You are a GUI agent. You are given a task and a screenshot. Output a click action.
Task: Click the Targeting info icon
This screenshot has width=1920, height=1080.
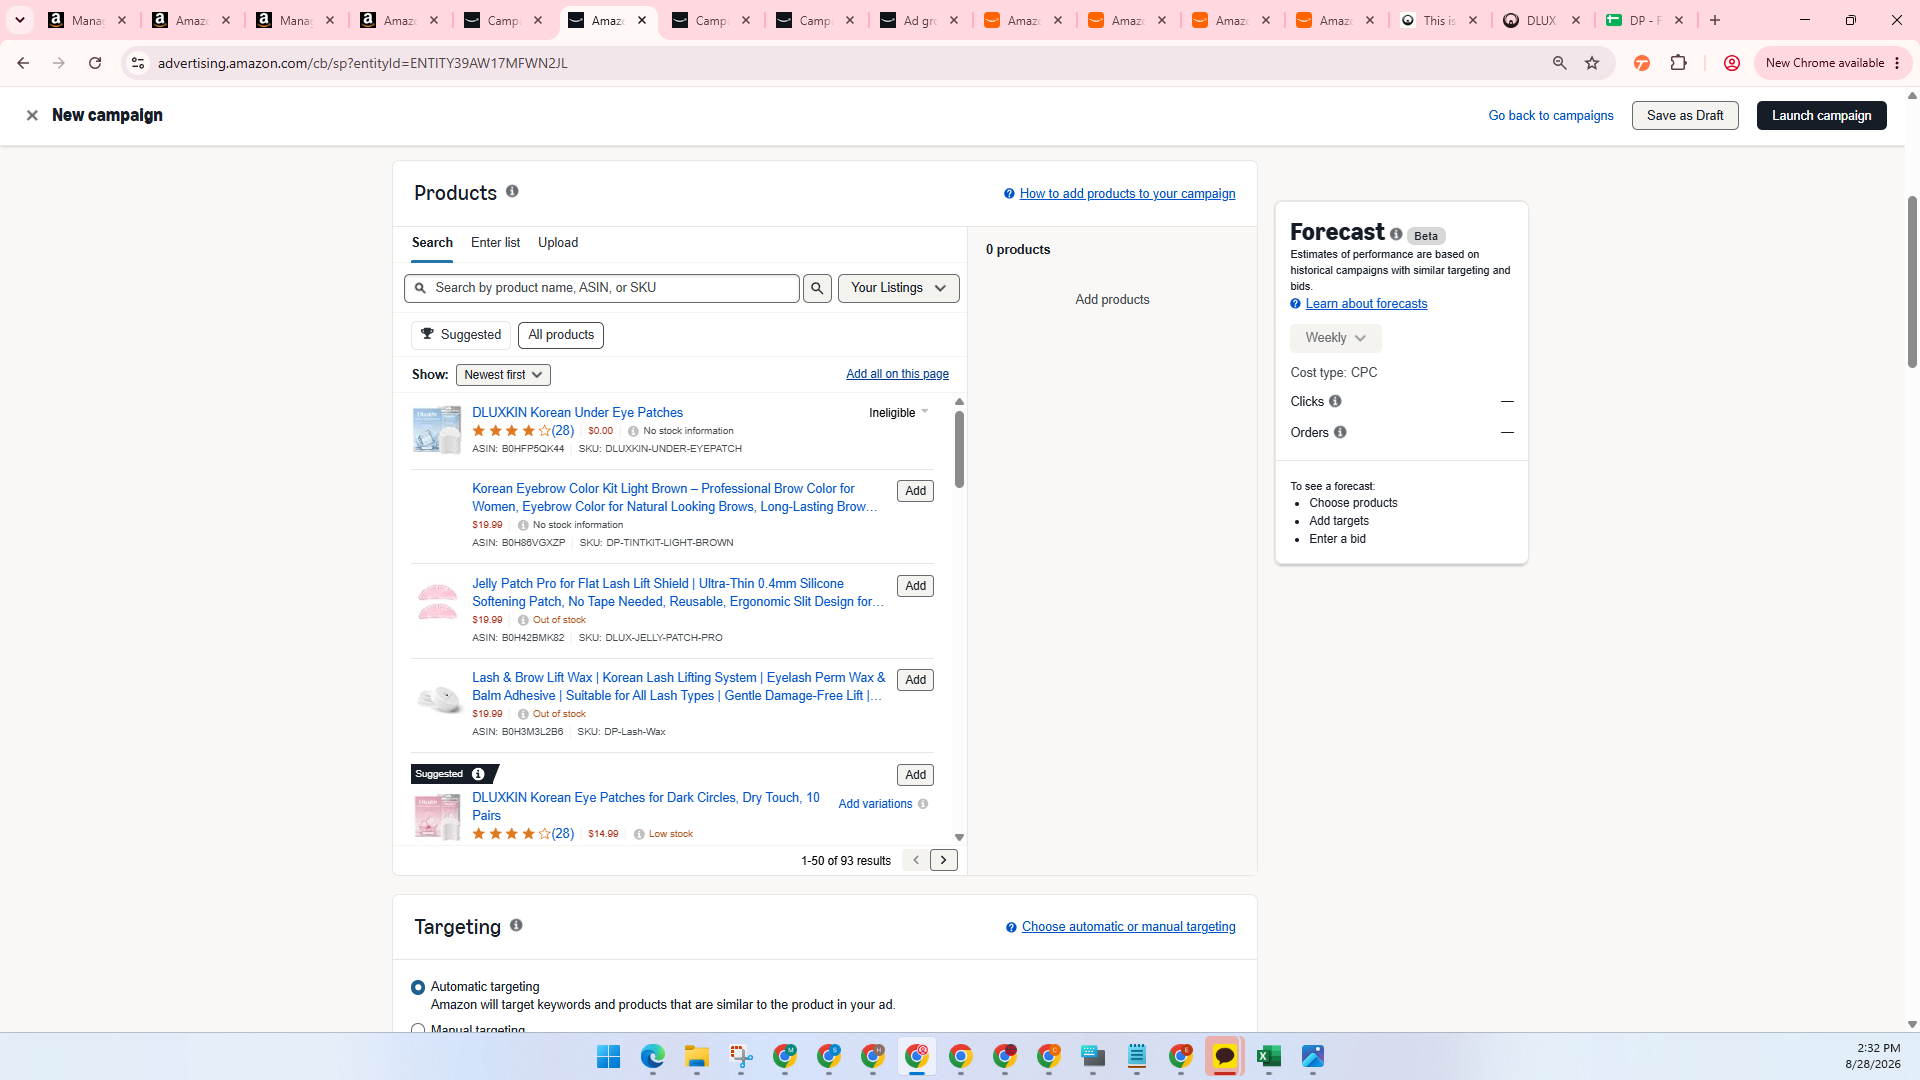(516, 926)
